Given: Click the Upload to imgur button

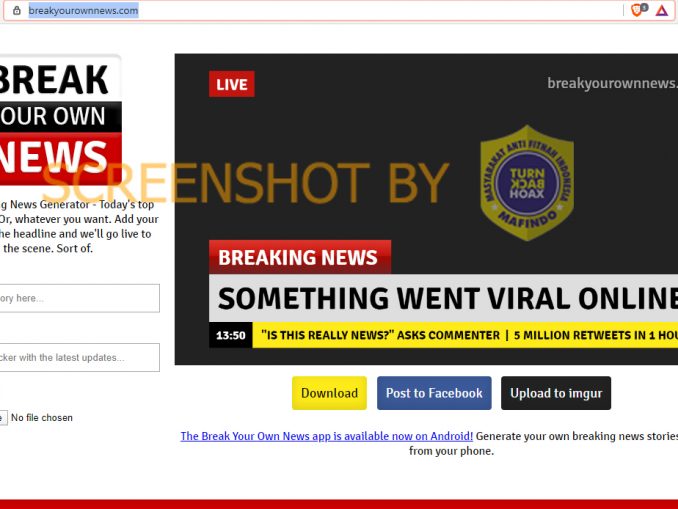Looking at the screenshot, I should (556, 393).
